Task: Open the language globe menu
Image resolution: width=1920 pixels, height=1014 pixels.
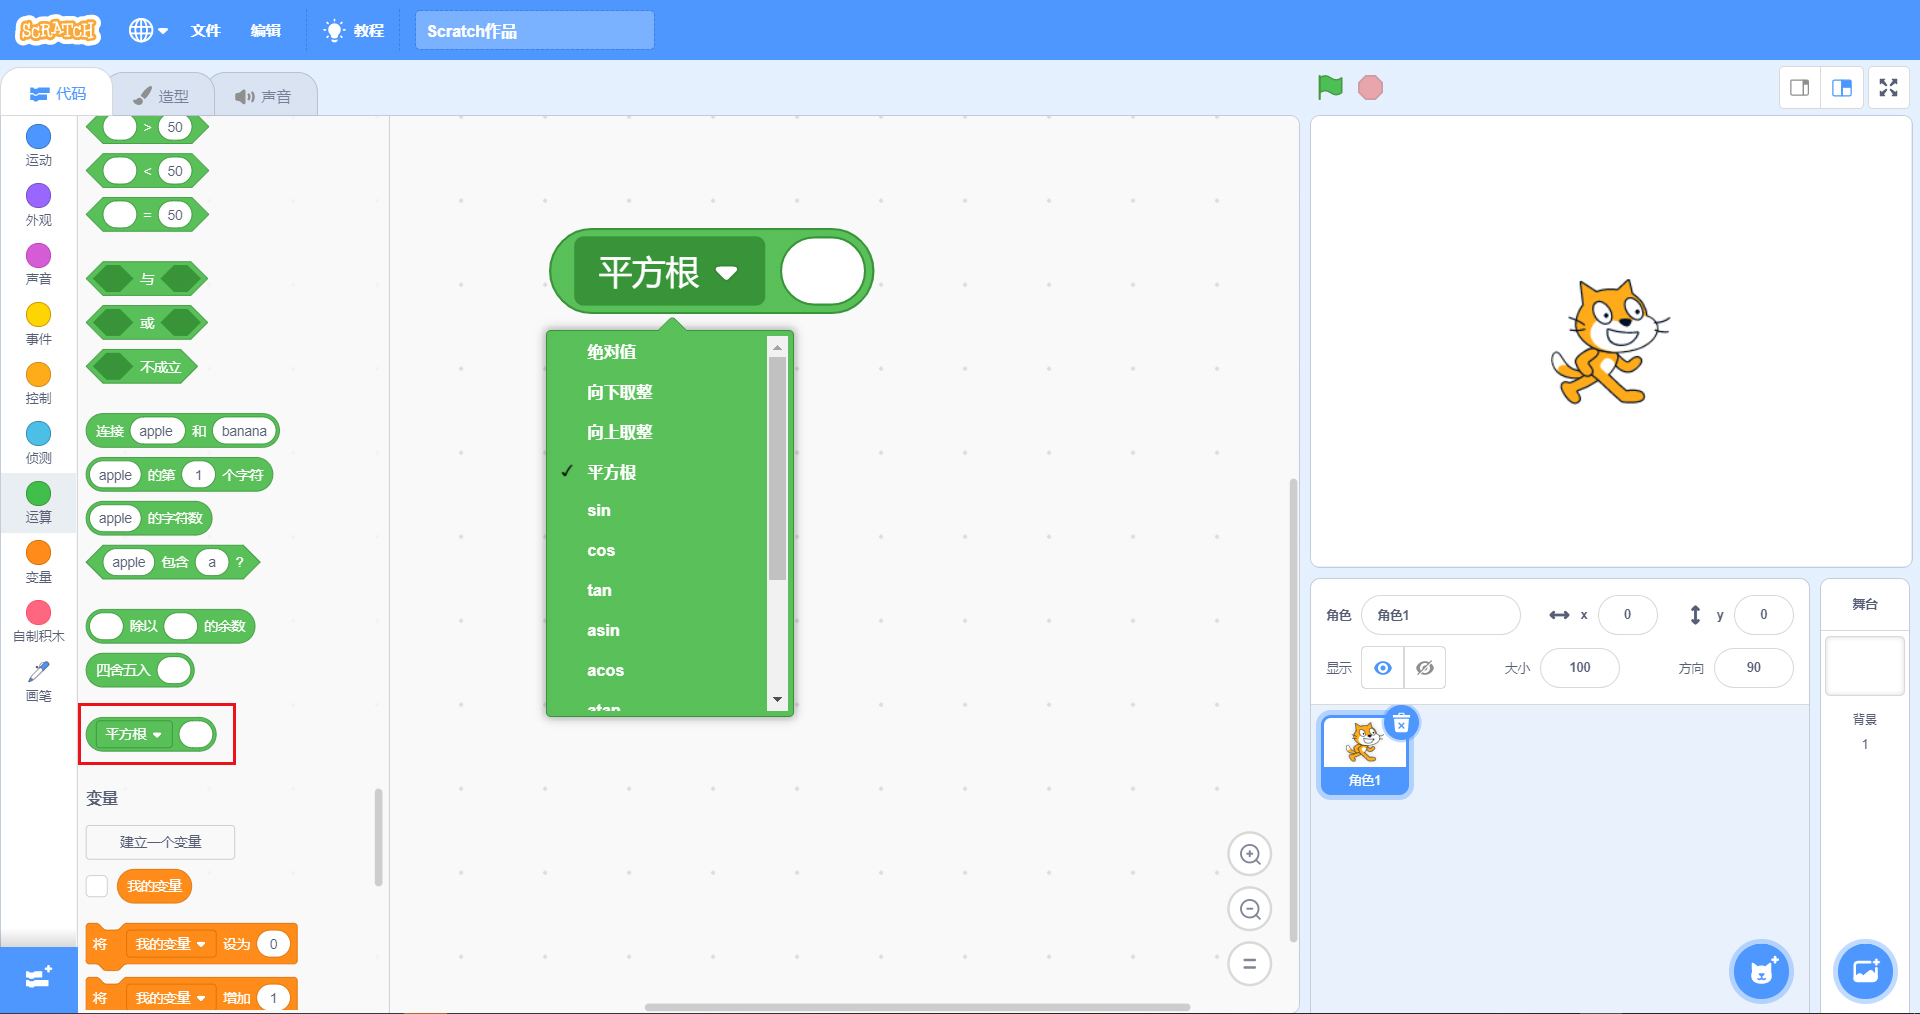Action: 148,30
